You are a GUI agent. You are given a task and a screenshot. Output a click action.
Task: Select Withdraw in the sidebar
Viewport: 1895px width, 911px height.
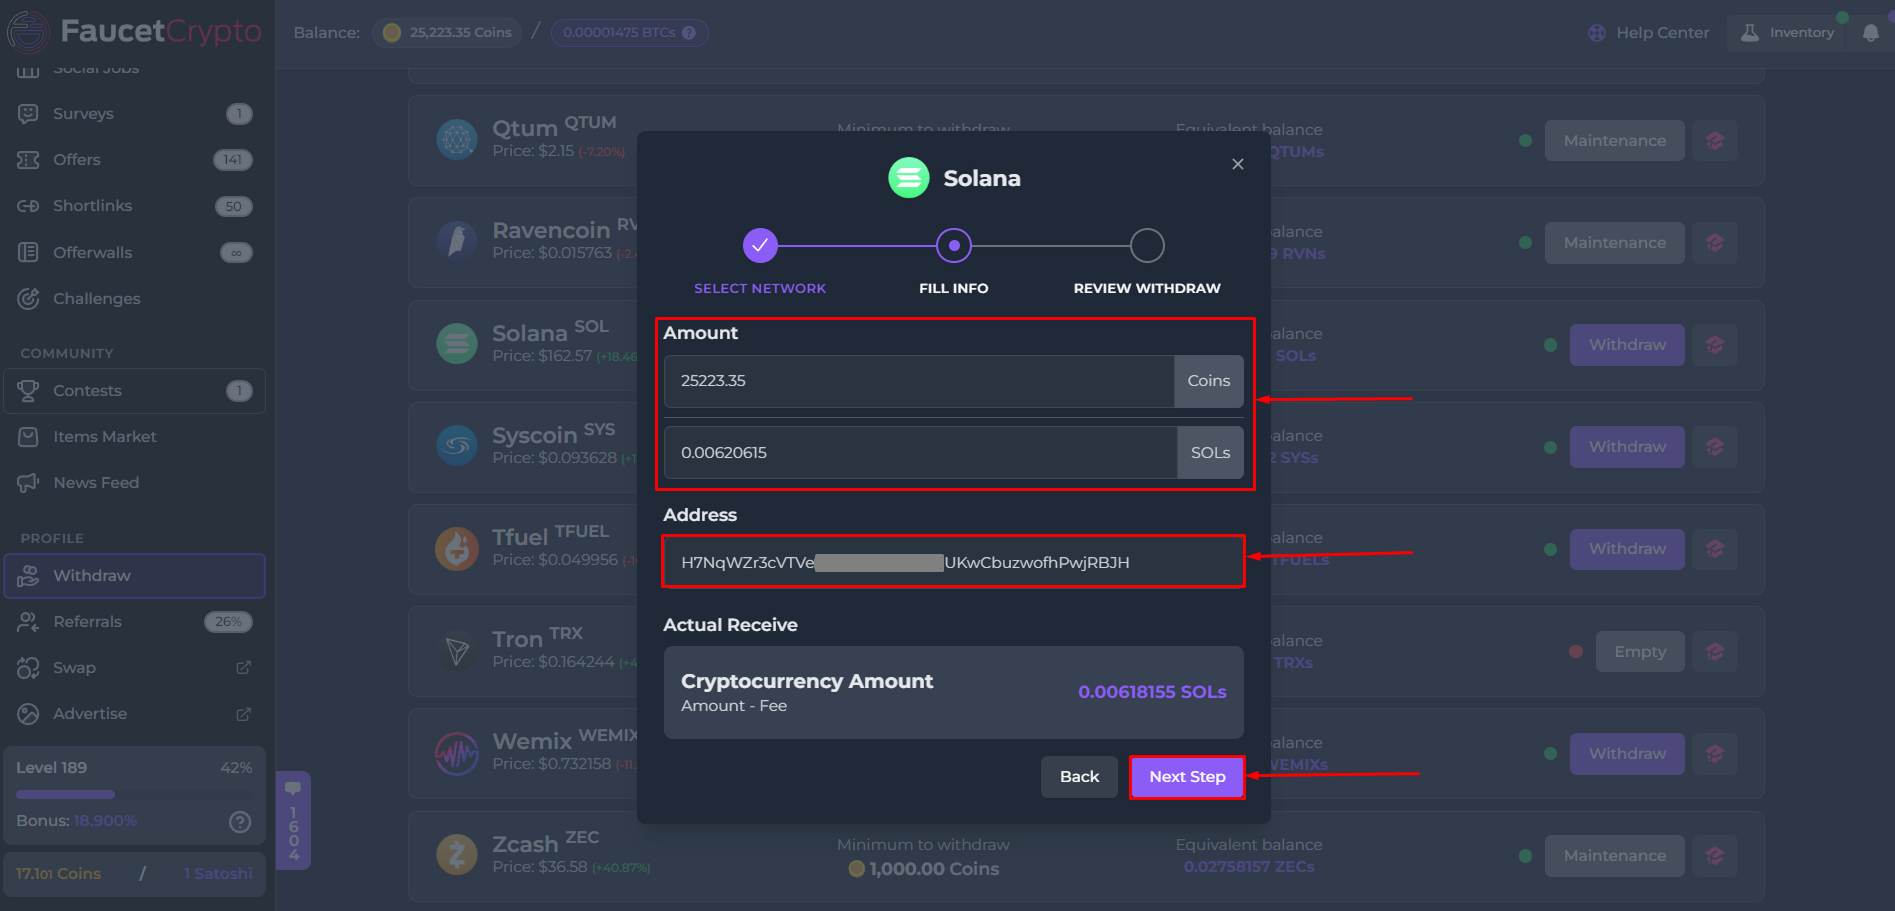tap(134, 576)
